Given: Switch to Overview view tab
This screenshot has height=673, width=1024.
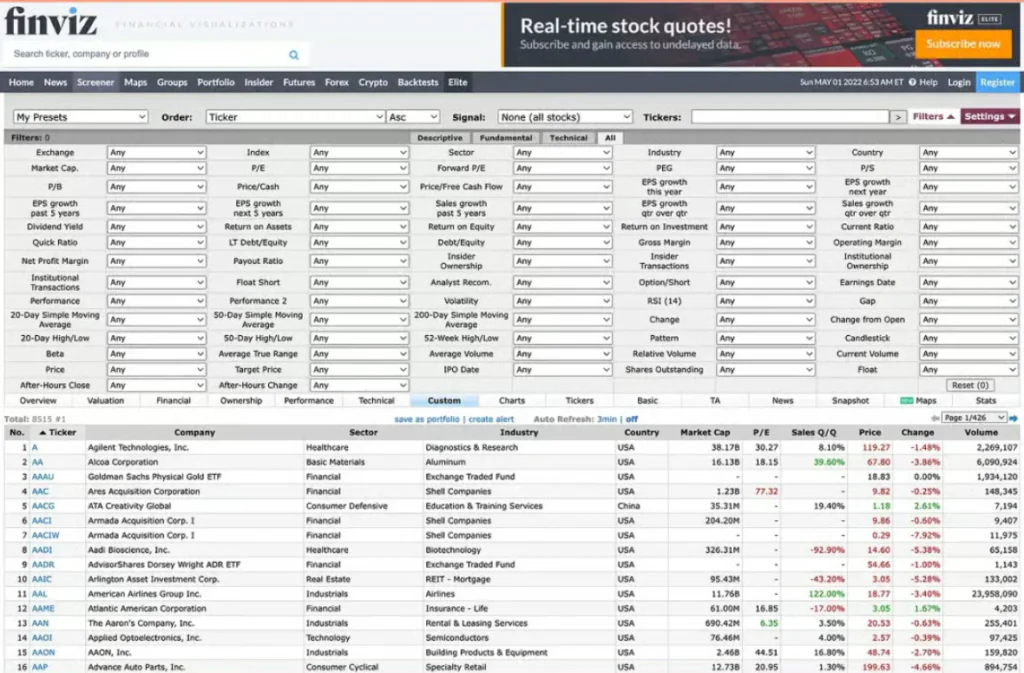Looking at the screenshot, I should point(38,401).
